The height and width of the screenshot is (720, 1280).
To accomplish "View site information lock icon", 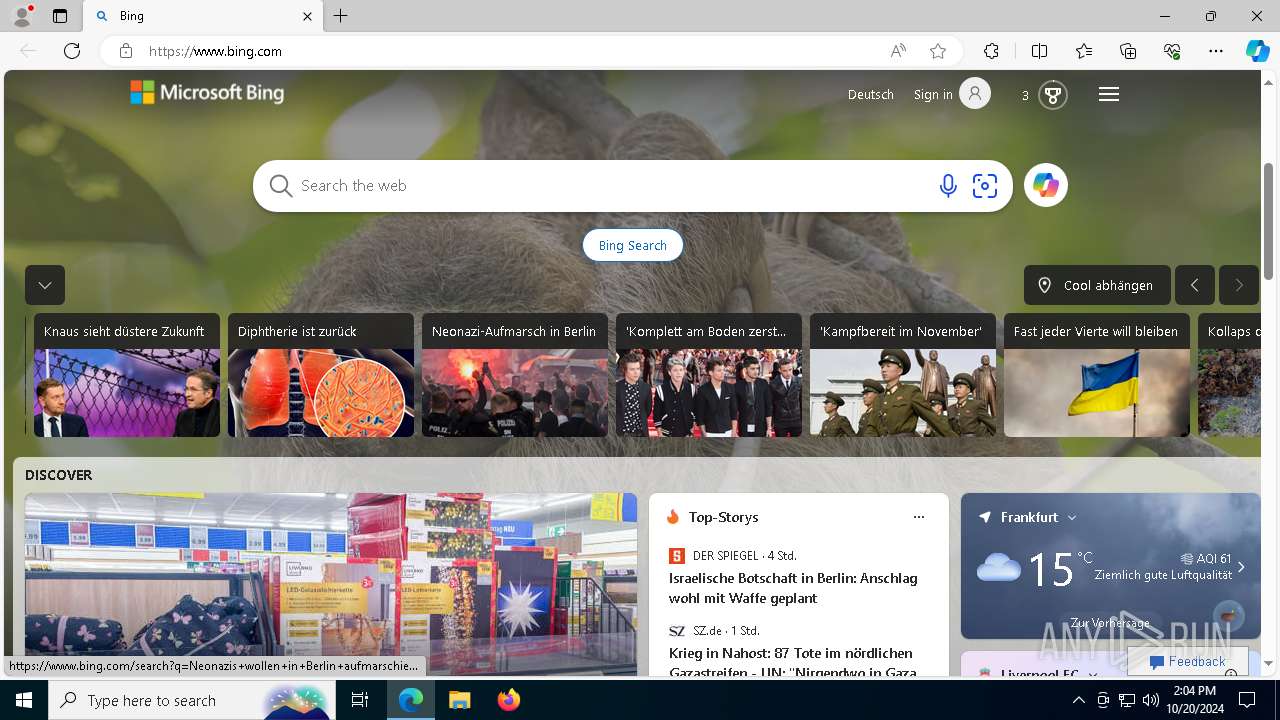I will click(x=125, y=51).
